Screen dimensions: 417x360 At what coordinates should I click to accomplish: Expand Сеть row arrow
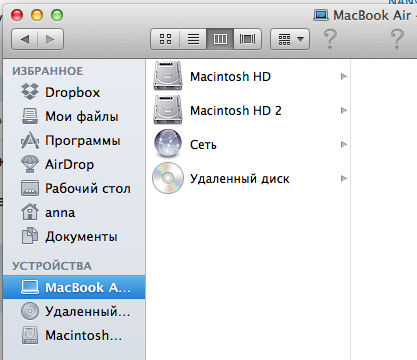pyautogui.click(x=344, y=144)
